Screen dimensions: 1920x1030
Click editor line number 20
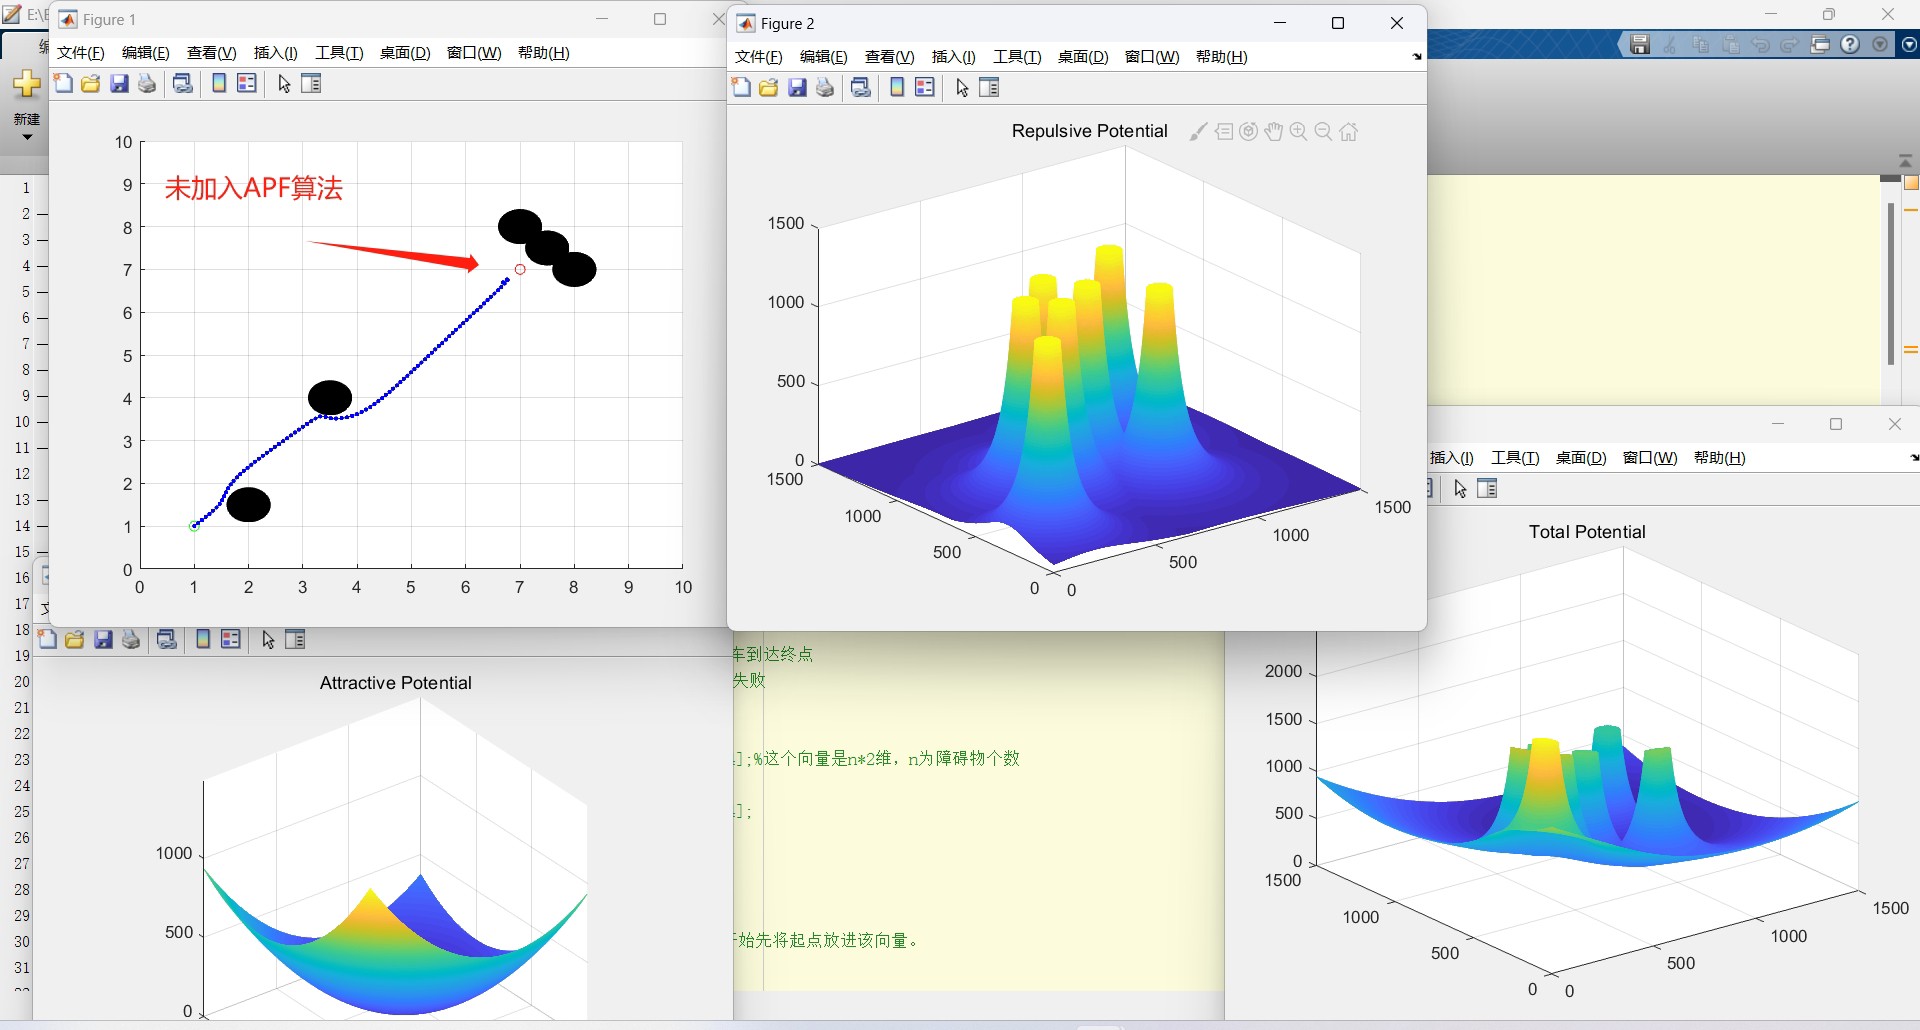22,682
